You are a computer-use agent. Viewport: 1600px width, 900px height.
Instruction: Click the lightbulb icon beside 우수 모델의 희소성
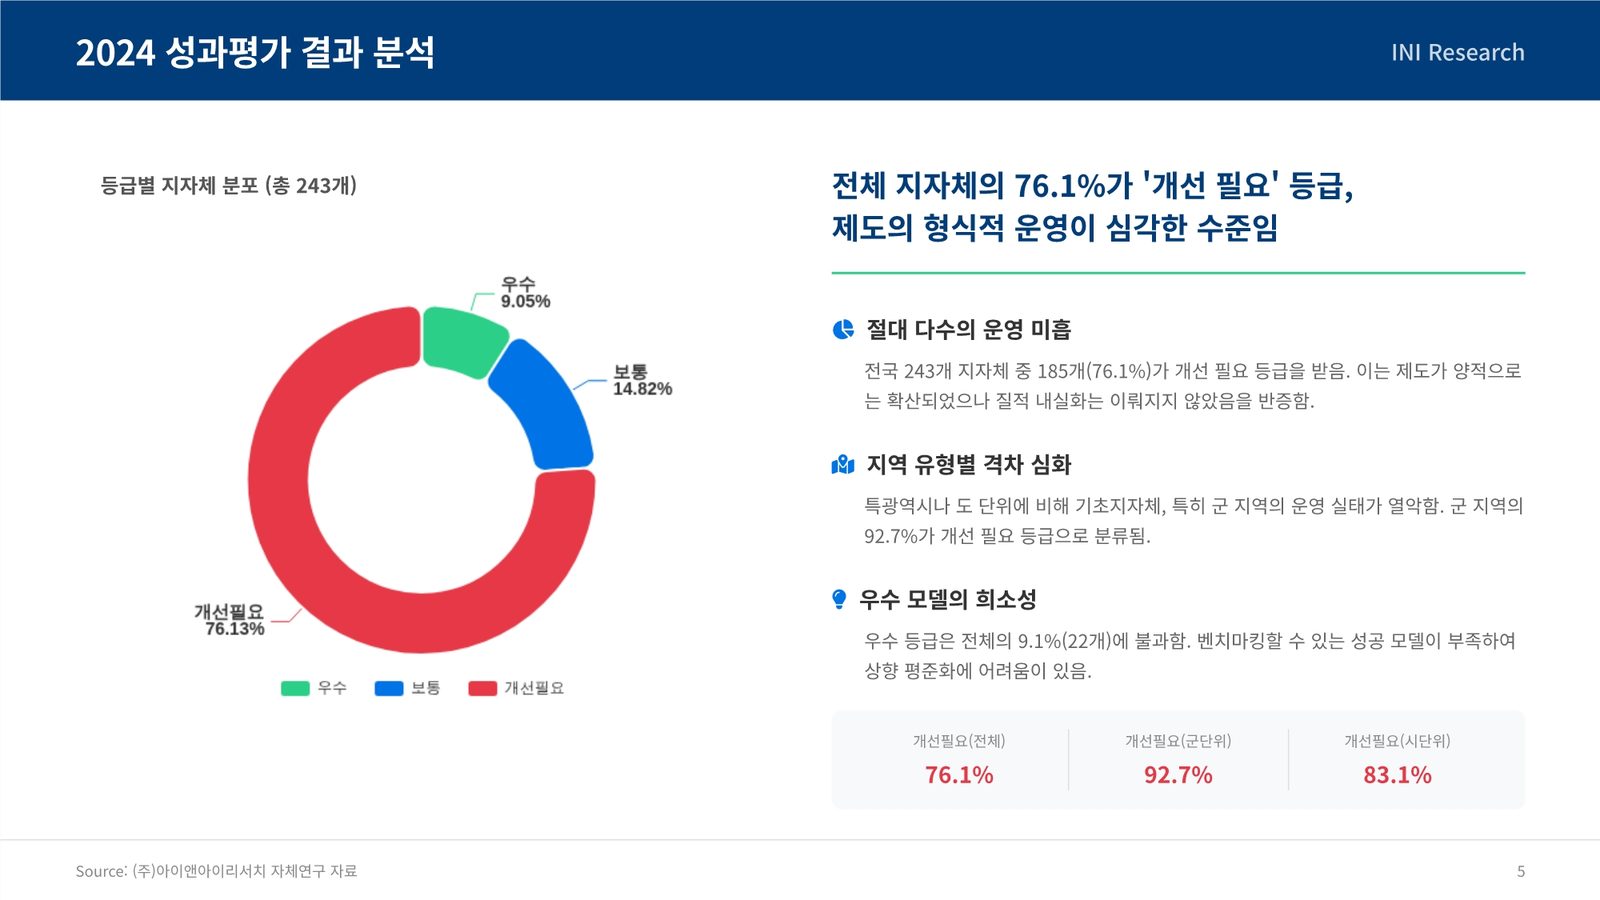(839, 599)
